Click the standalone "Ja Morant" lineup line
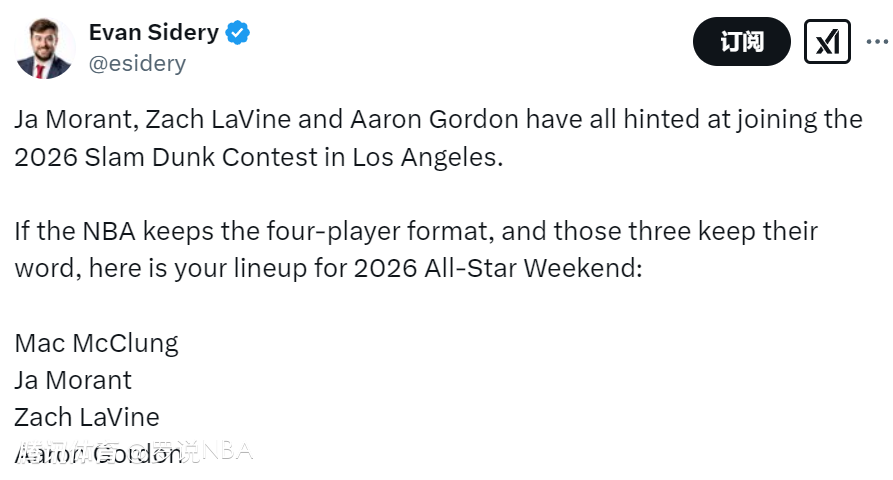The height and width of the screenshot is (480, 893). coord(73,380)
